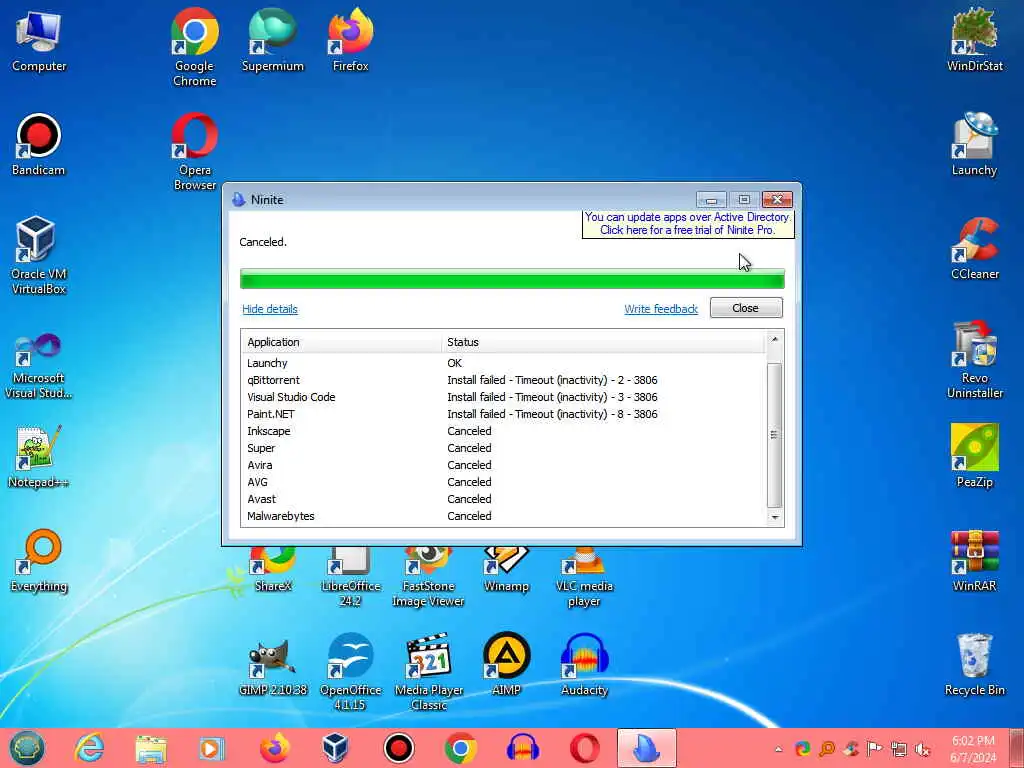This screenshot has height=768, width=1024.
Task: Select the AIMP desktop shortcut
Action: point(506,665)
